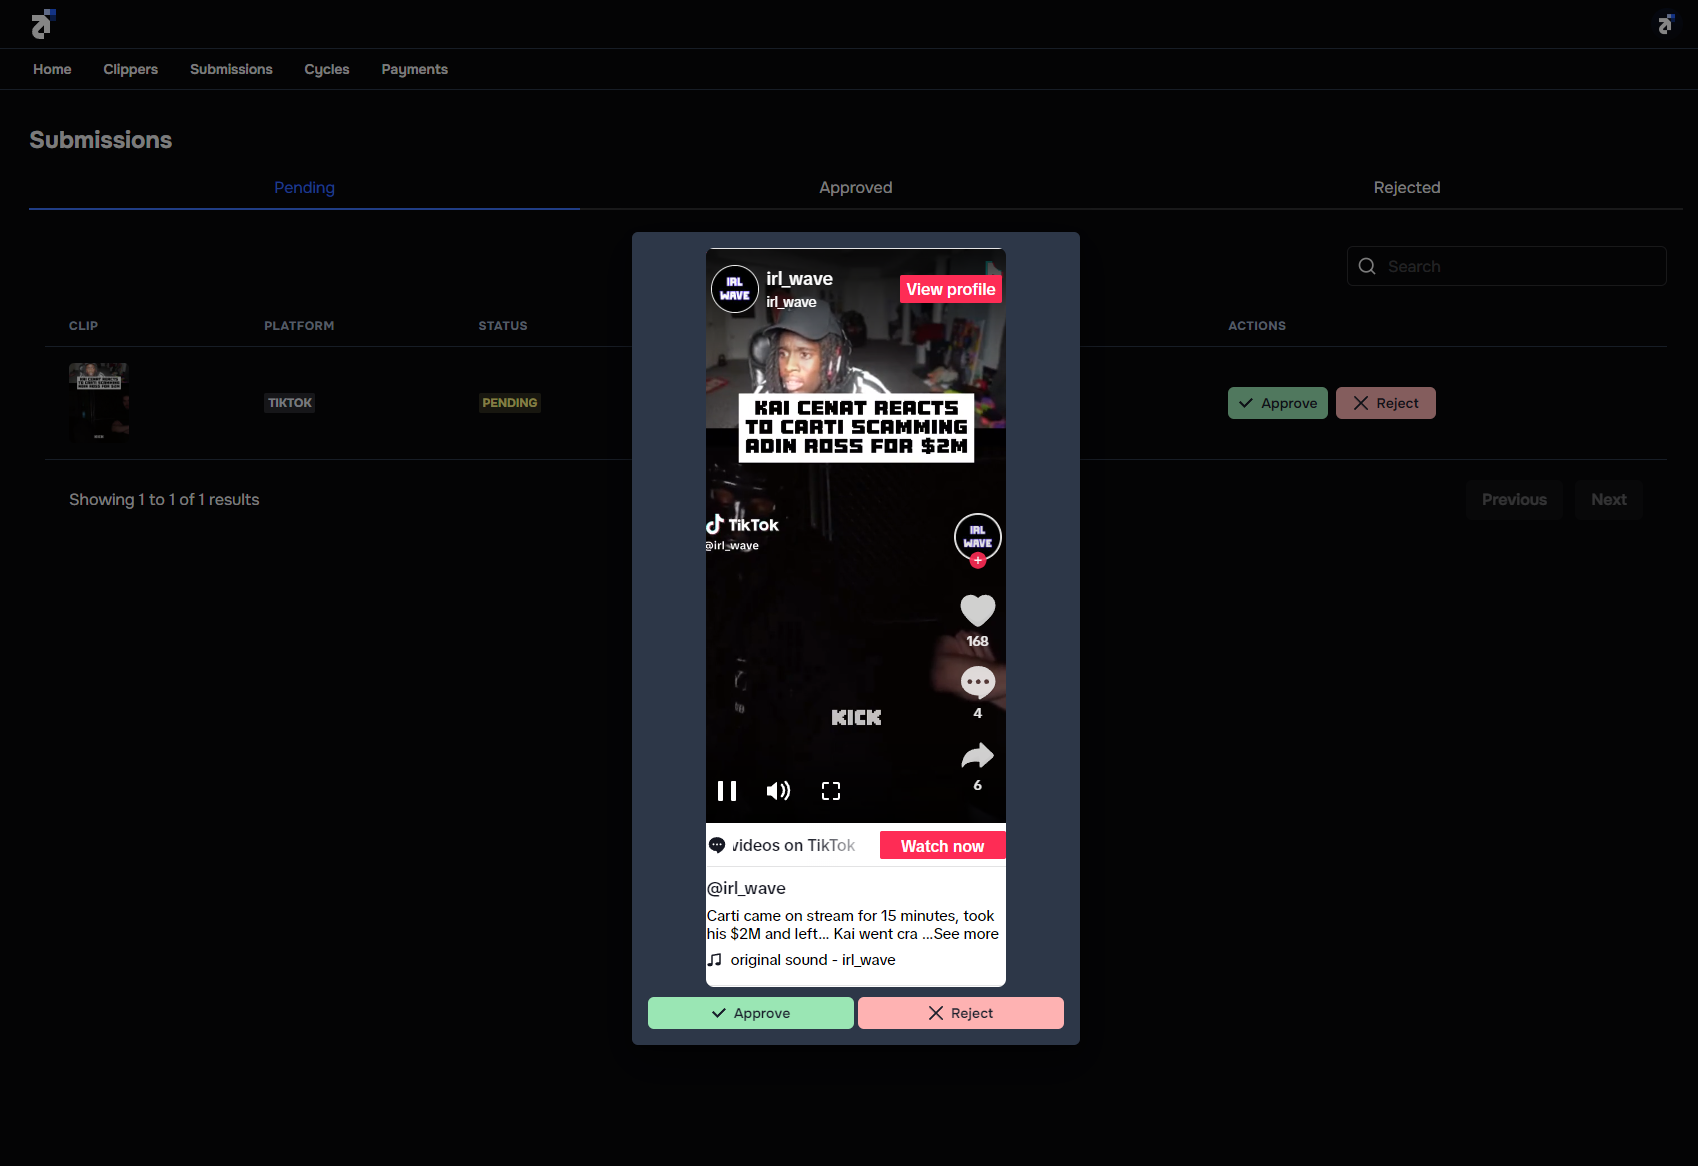Approve the clip in the preview modal
The width and height of the screenshot is (1698, 1166).
(751, 1013)
